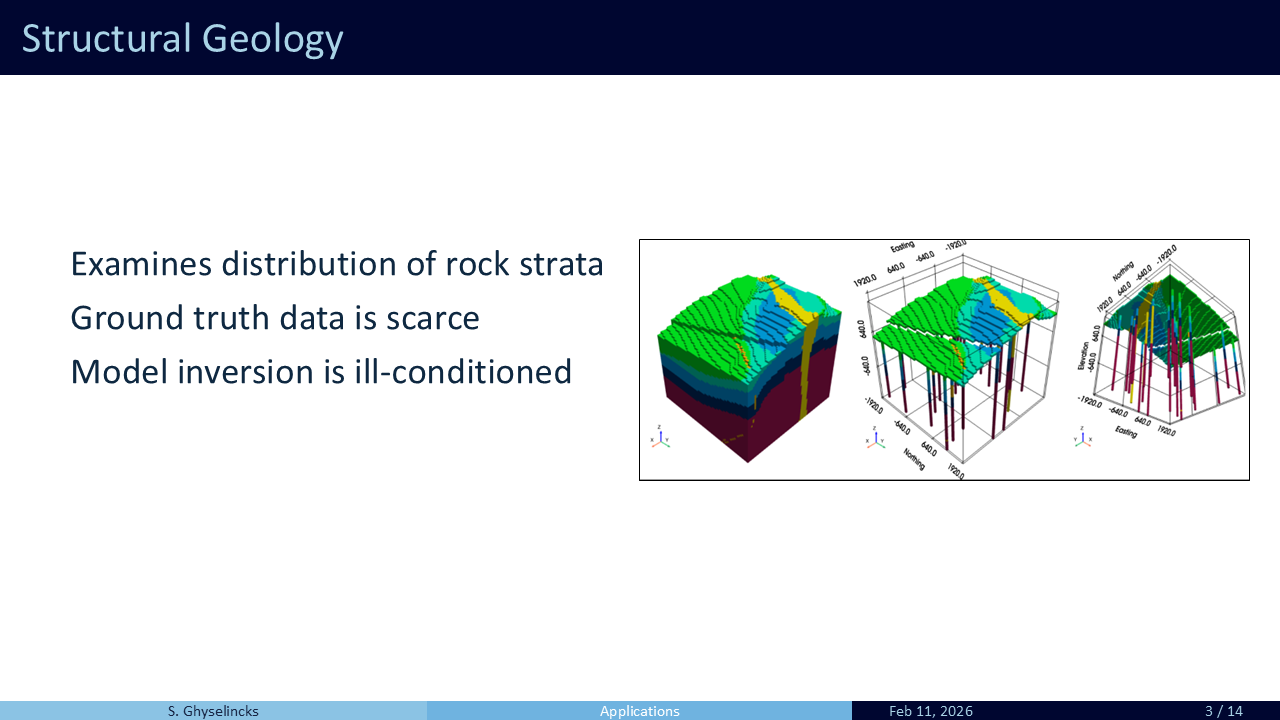
Task: Click the Structural Geology slide title
Action: [x=183, y=38]
